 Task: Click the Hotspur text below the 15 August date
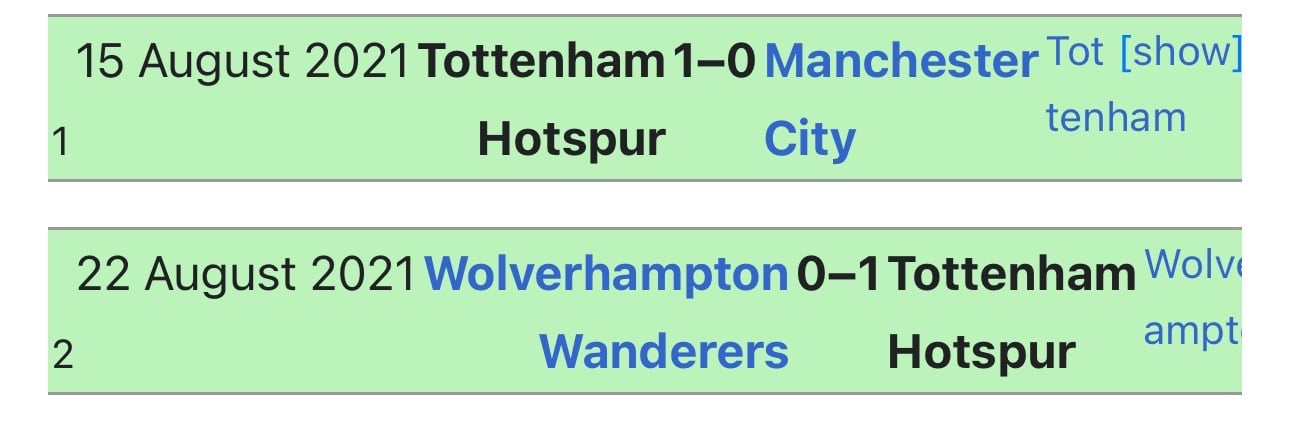coord(571,139)
